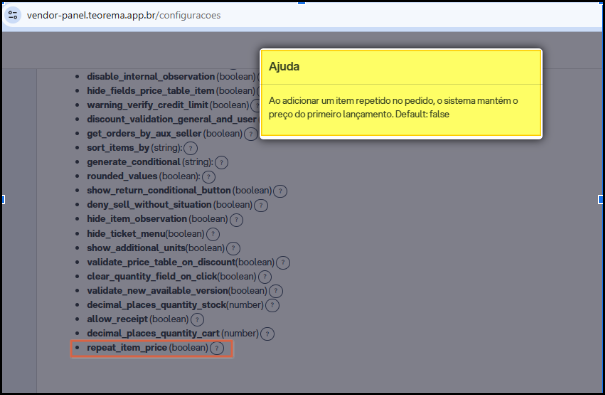Open help for validate_price_table_on_discount
The height and width of the screenshot is (395, 605).
(283, 263)
